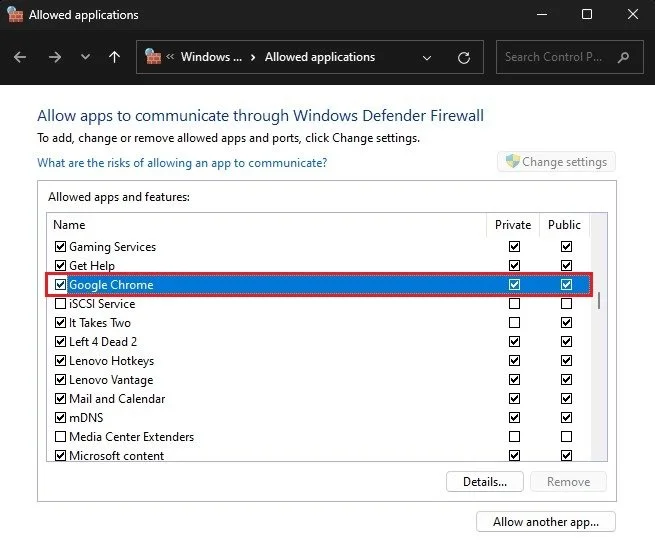Go up one level arrow
The image size is (655, 542).
click(x=114, y=57)
